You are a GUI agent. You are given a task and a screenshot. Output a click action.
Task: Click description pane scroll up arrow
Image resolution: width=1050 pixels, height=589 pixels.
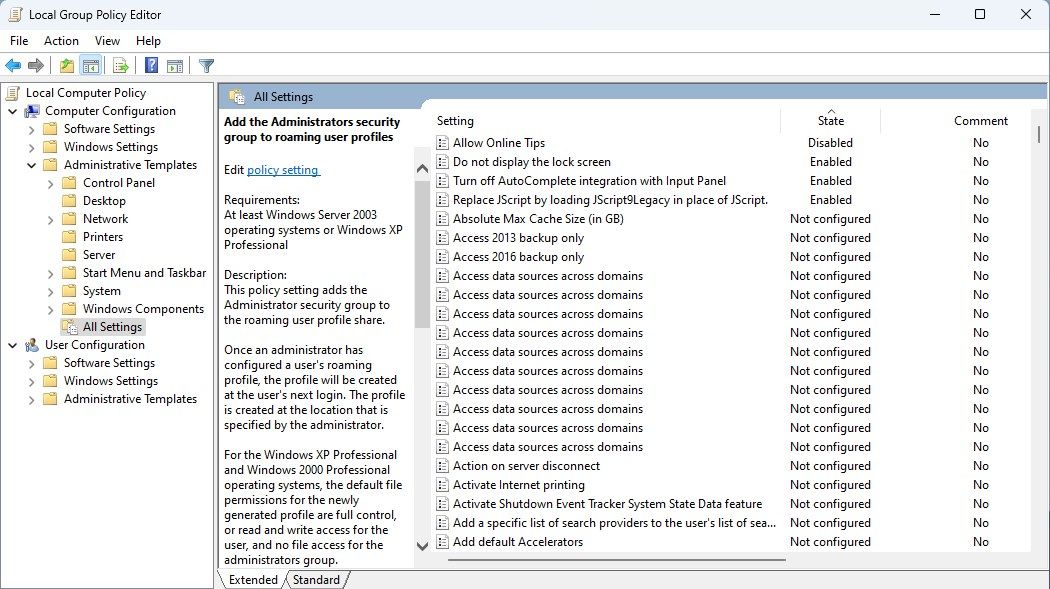pyautogui.click(x=422, y=169)
